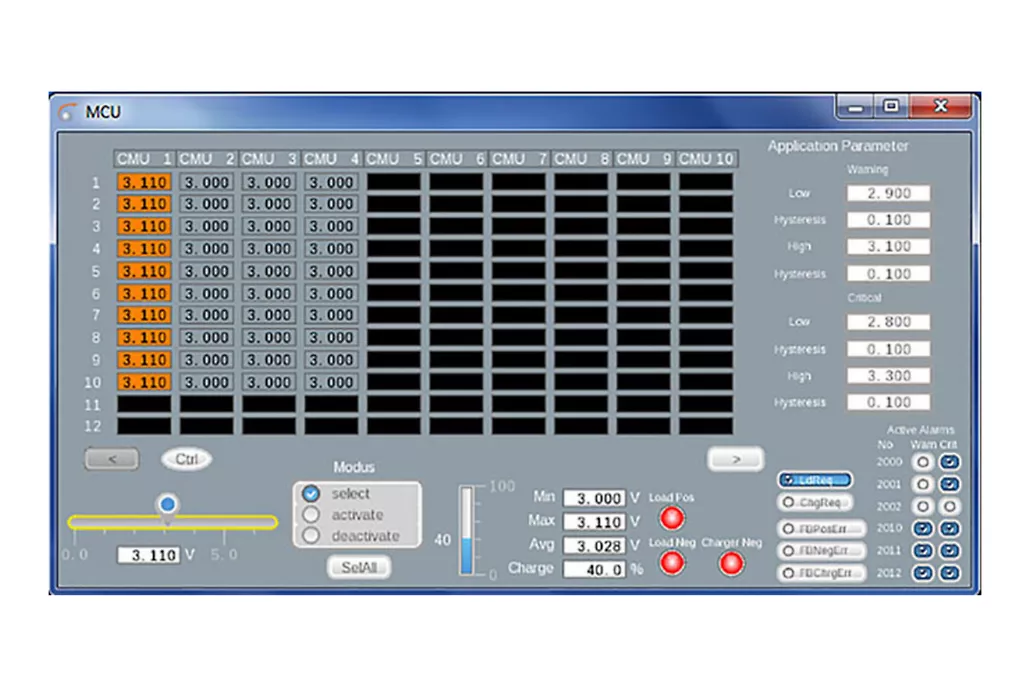The width and height of the screenshot is (1030, 687).
Task: Click the Warning Low value field 2.900
Action: [x=888, y=193]
